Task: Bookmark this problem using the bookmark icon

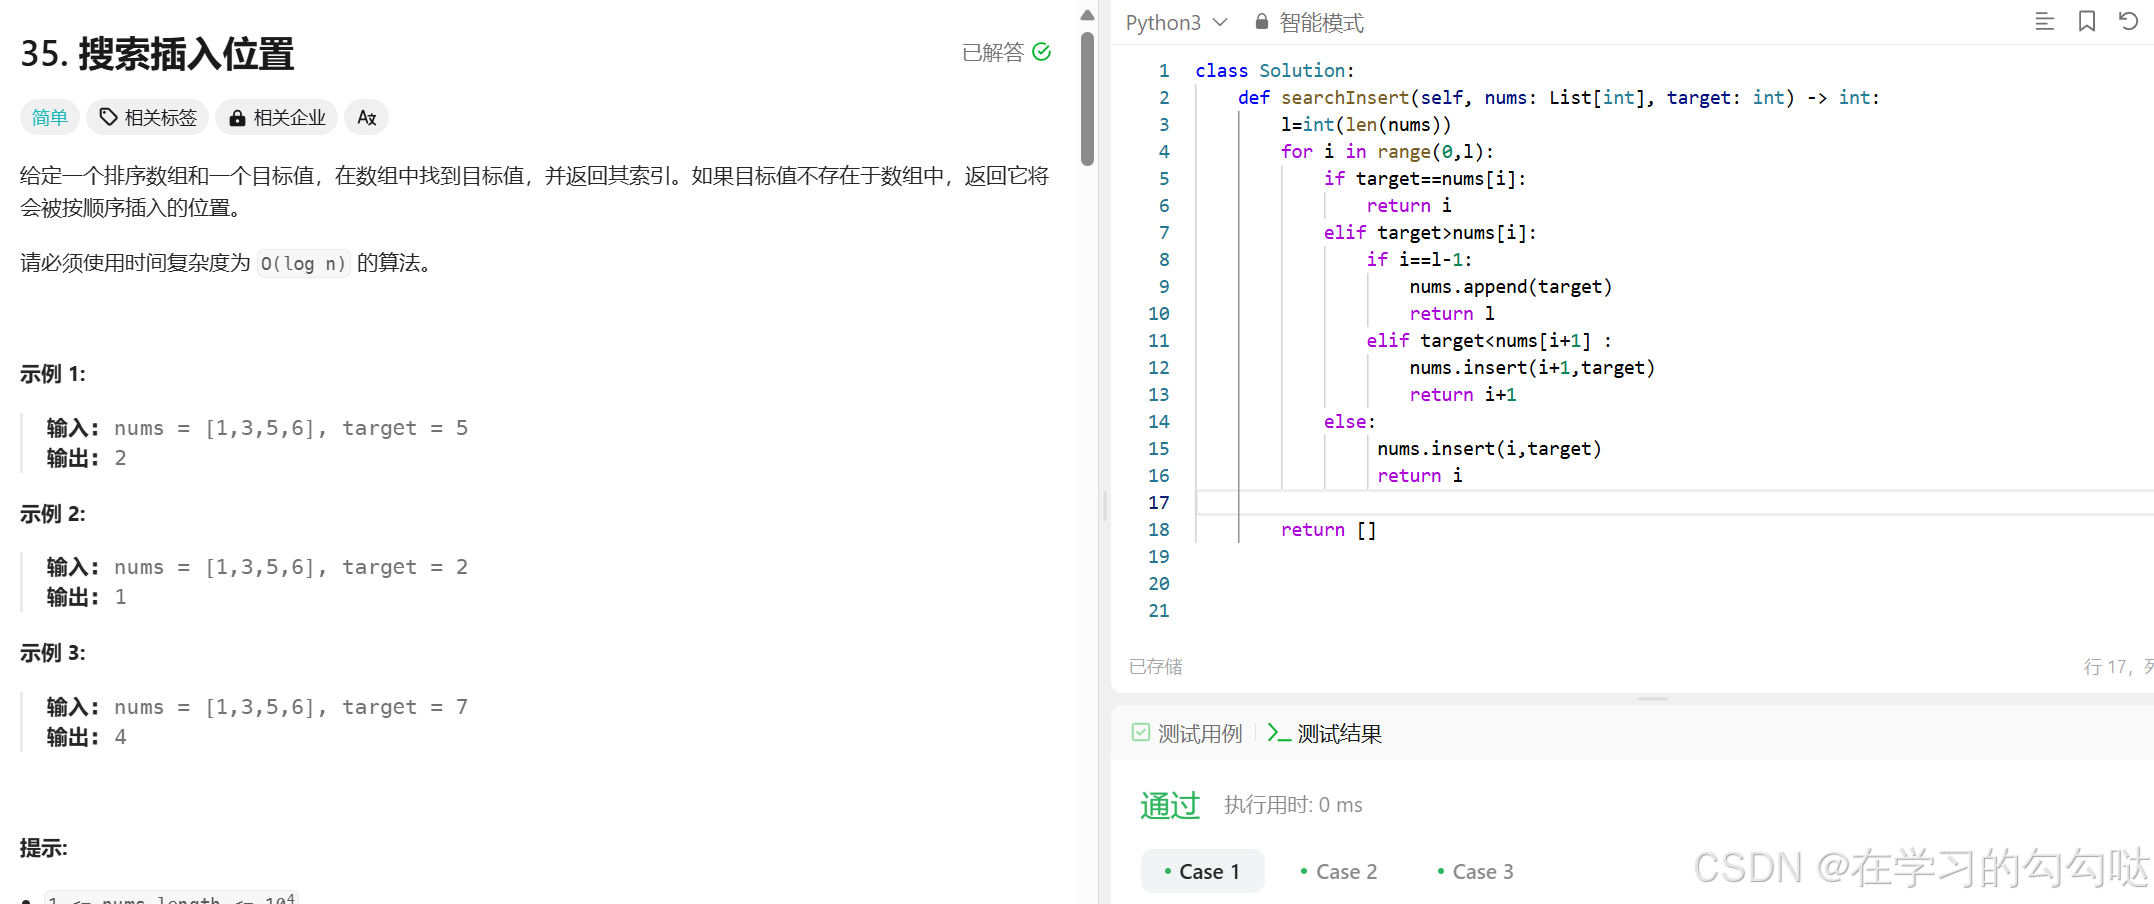Action: coord(2087,21)
